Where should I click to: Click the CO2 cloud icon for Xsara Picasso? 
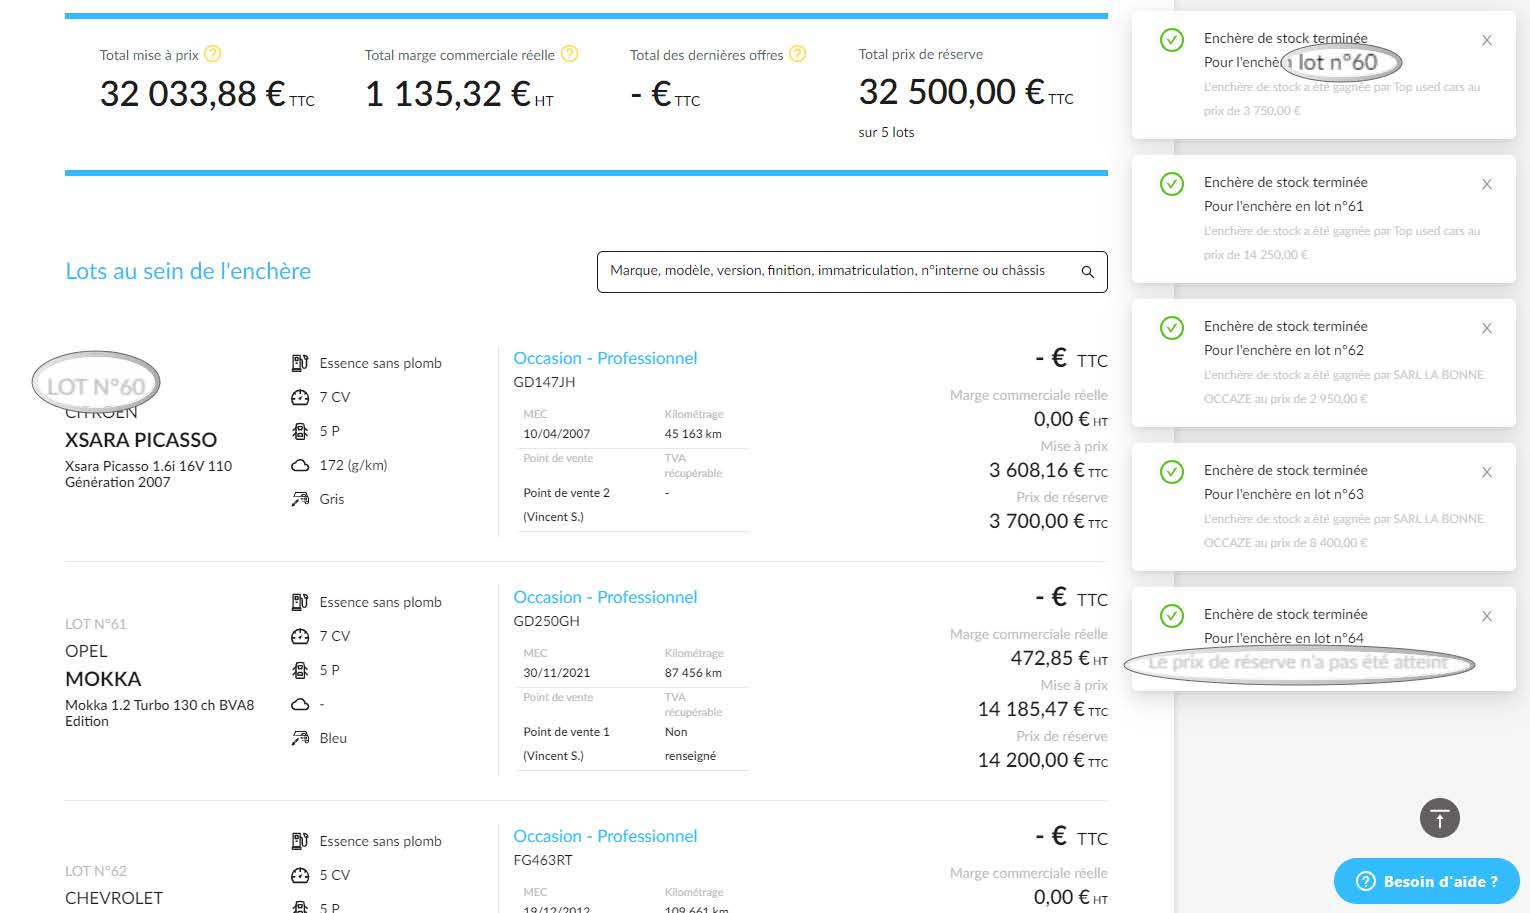pos(299,465)
